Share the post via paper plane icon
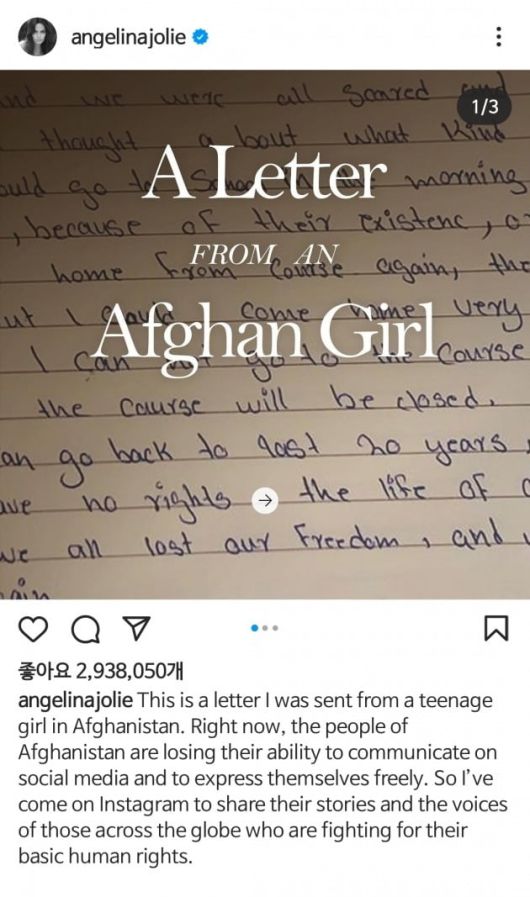 (137, 628)
